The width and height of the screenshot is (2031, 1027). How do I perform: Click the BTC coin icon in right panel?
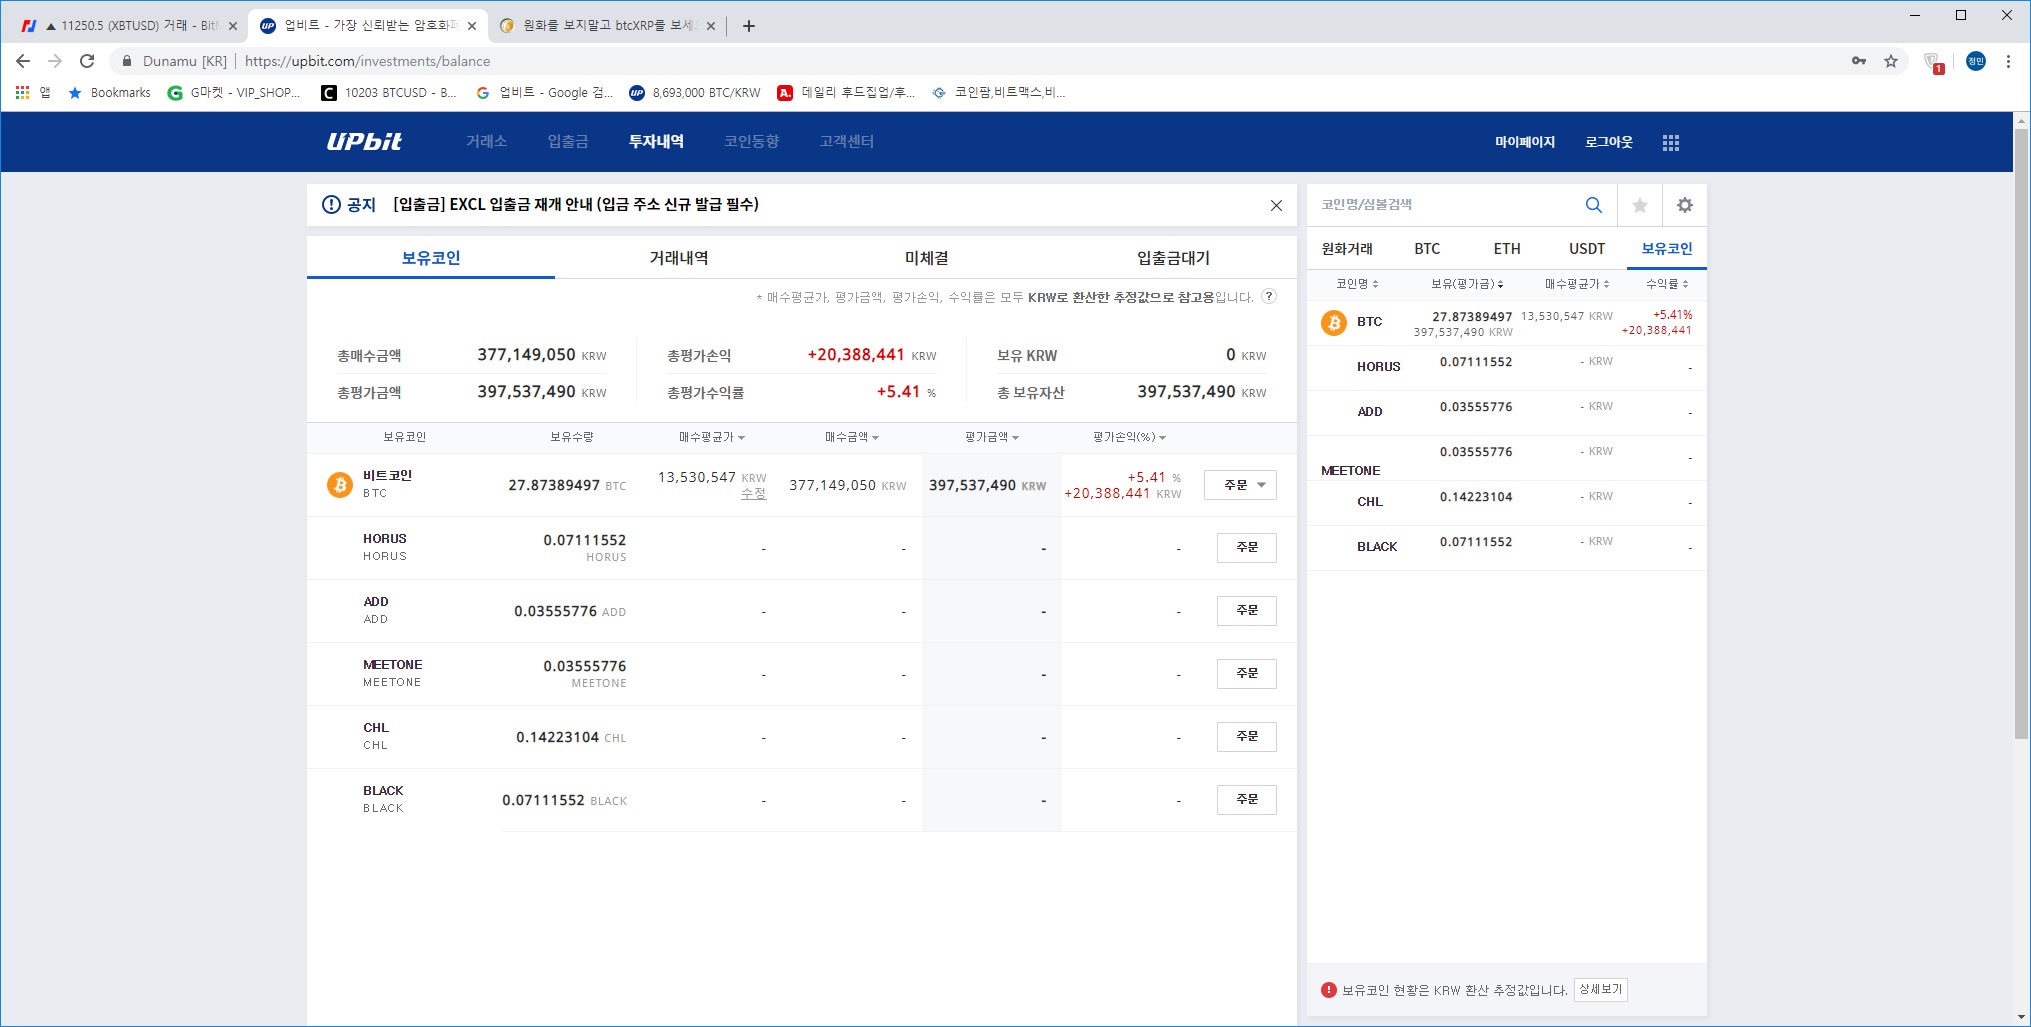click(x=1334, y=323)
